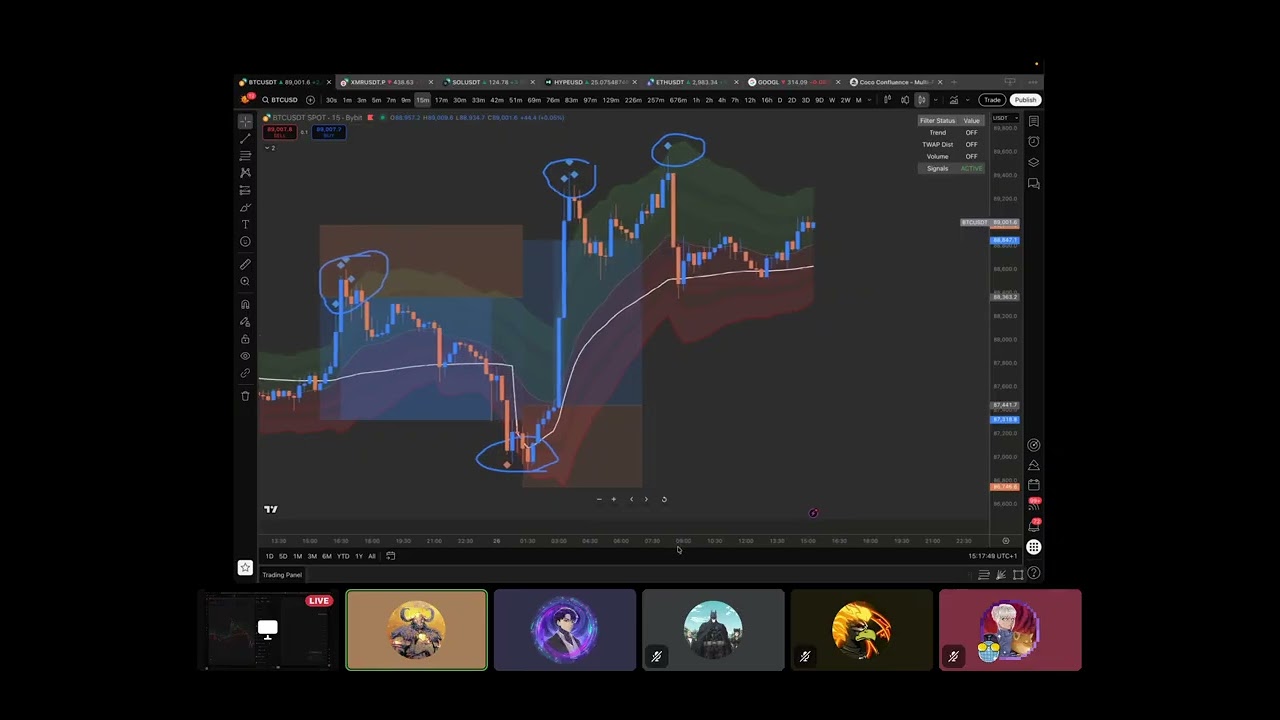Open the go-to-date calendar icon
This screenshot has height=720, width=1280.
tap(391, 556)
